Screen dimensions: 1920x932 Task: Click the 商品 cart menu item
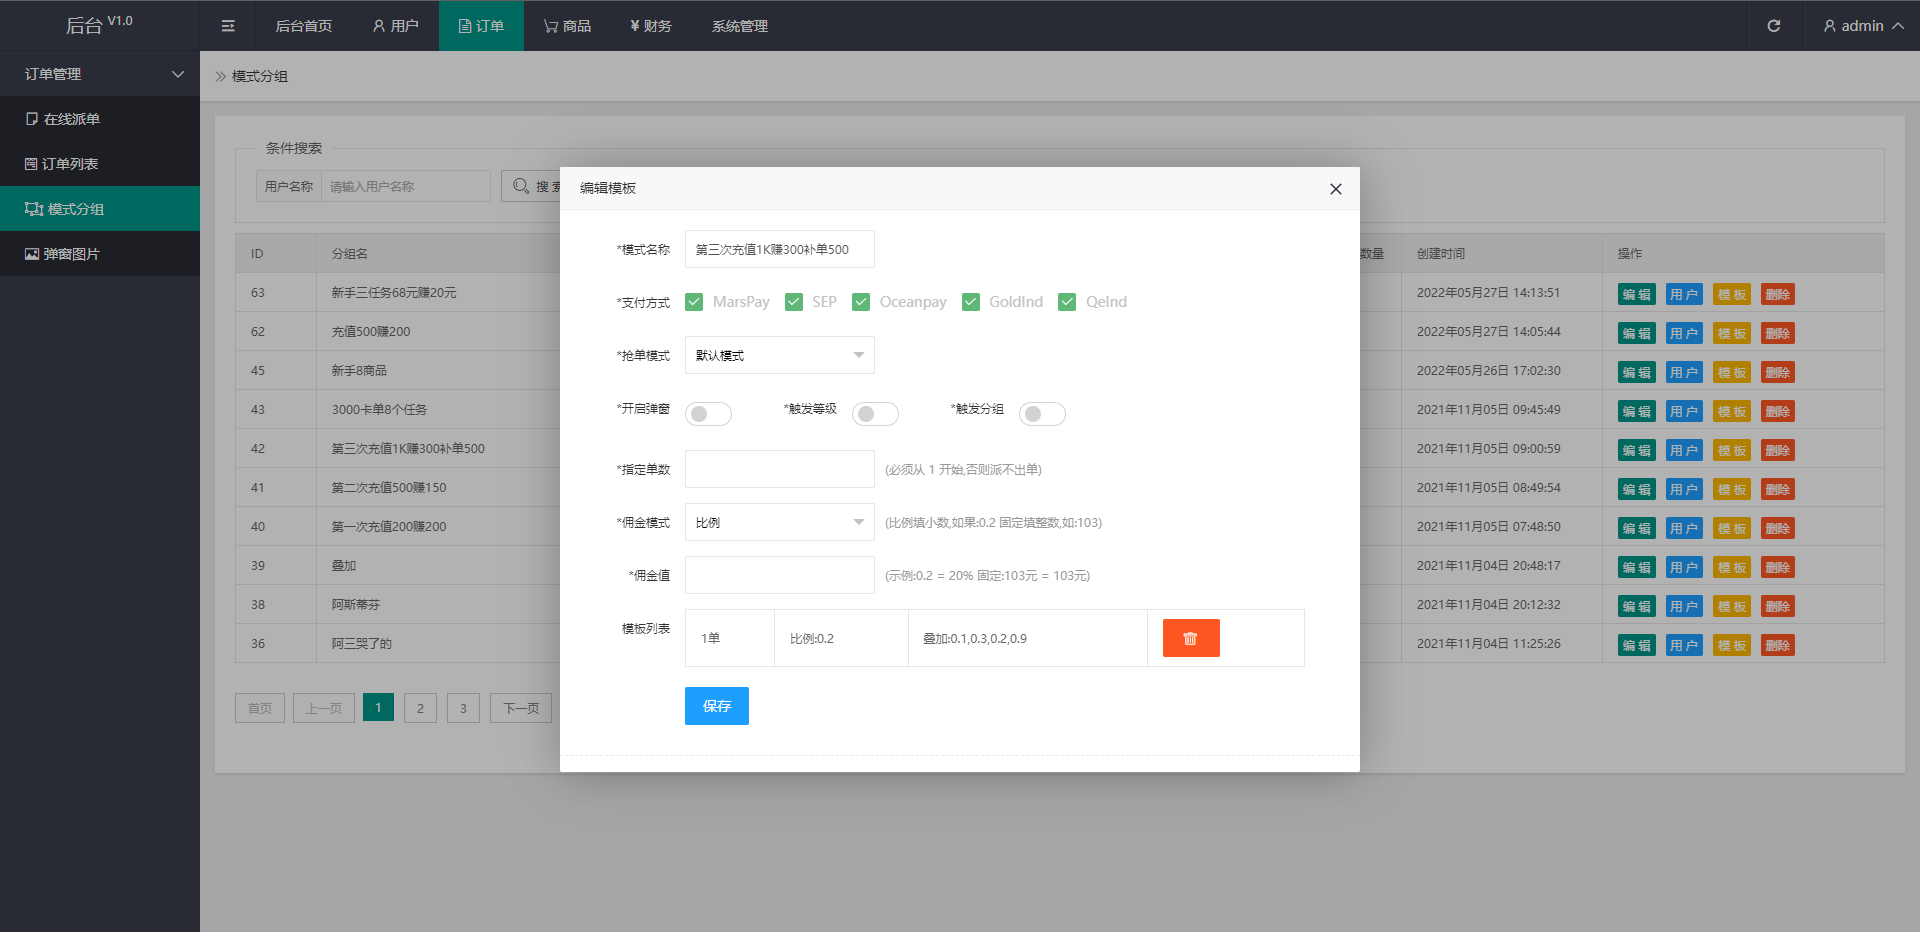coord(567,26)
